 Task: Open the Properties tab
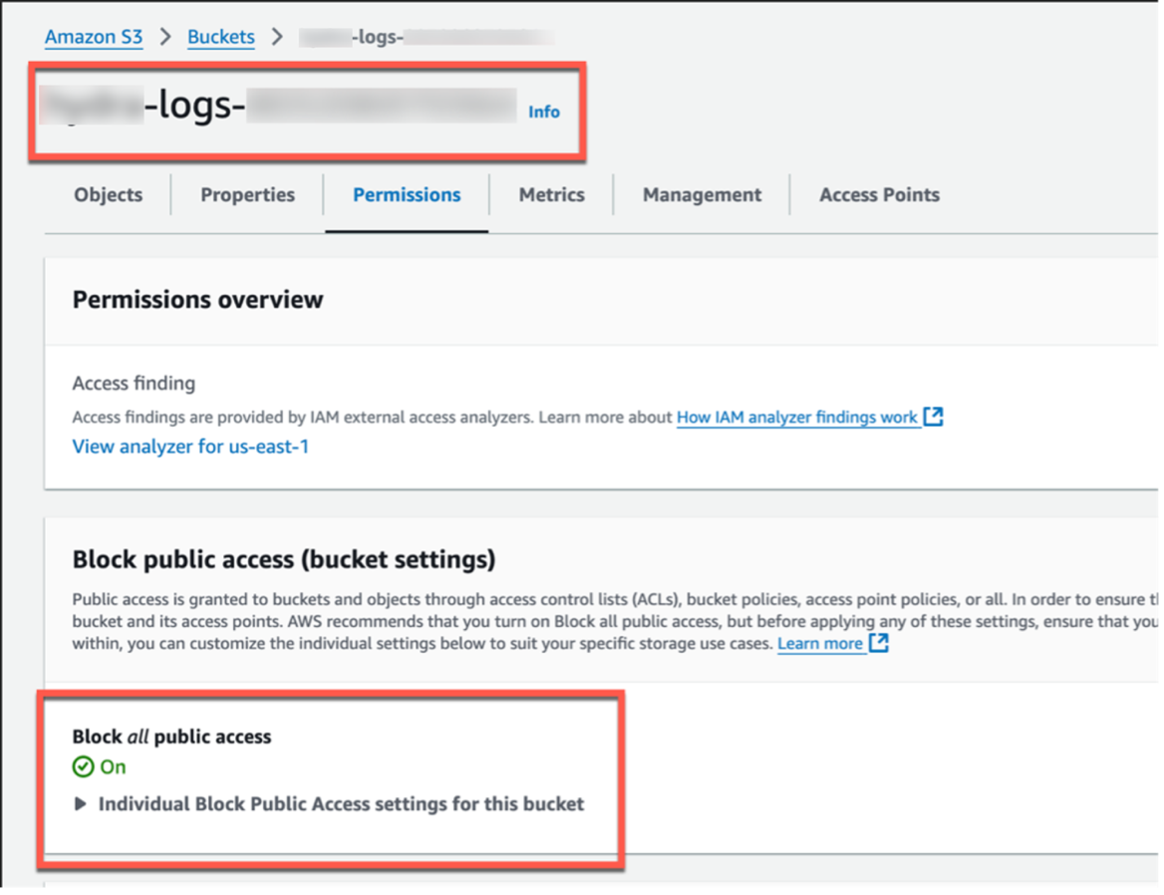[x=247, y=195]
